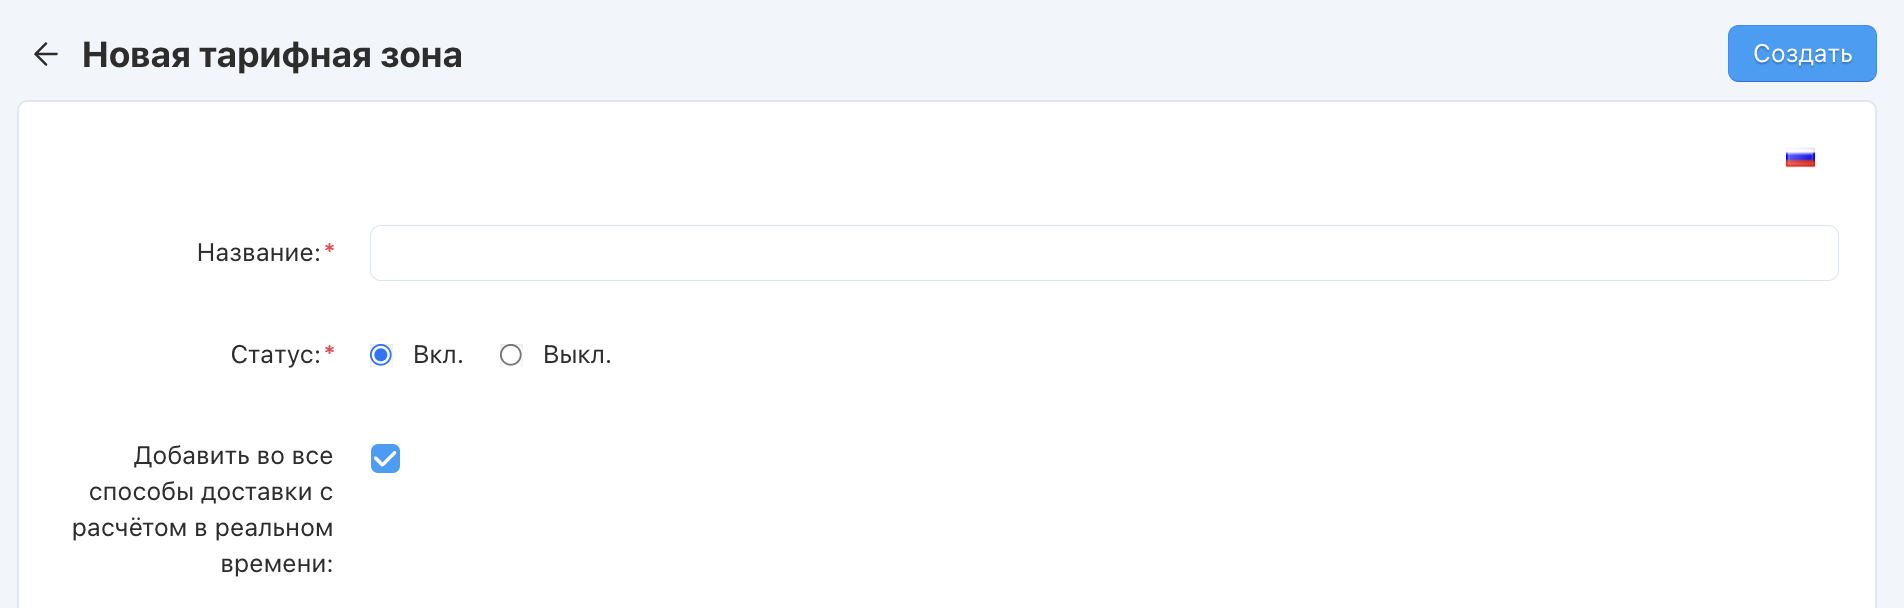Click the 'расчётом в реальном' label line
This screenshot has height=608, width=1904.
[x=202, y=528]
